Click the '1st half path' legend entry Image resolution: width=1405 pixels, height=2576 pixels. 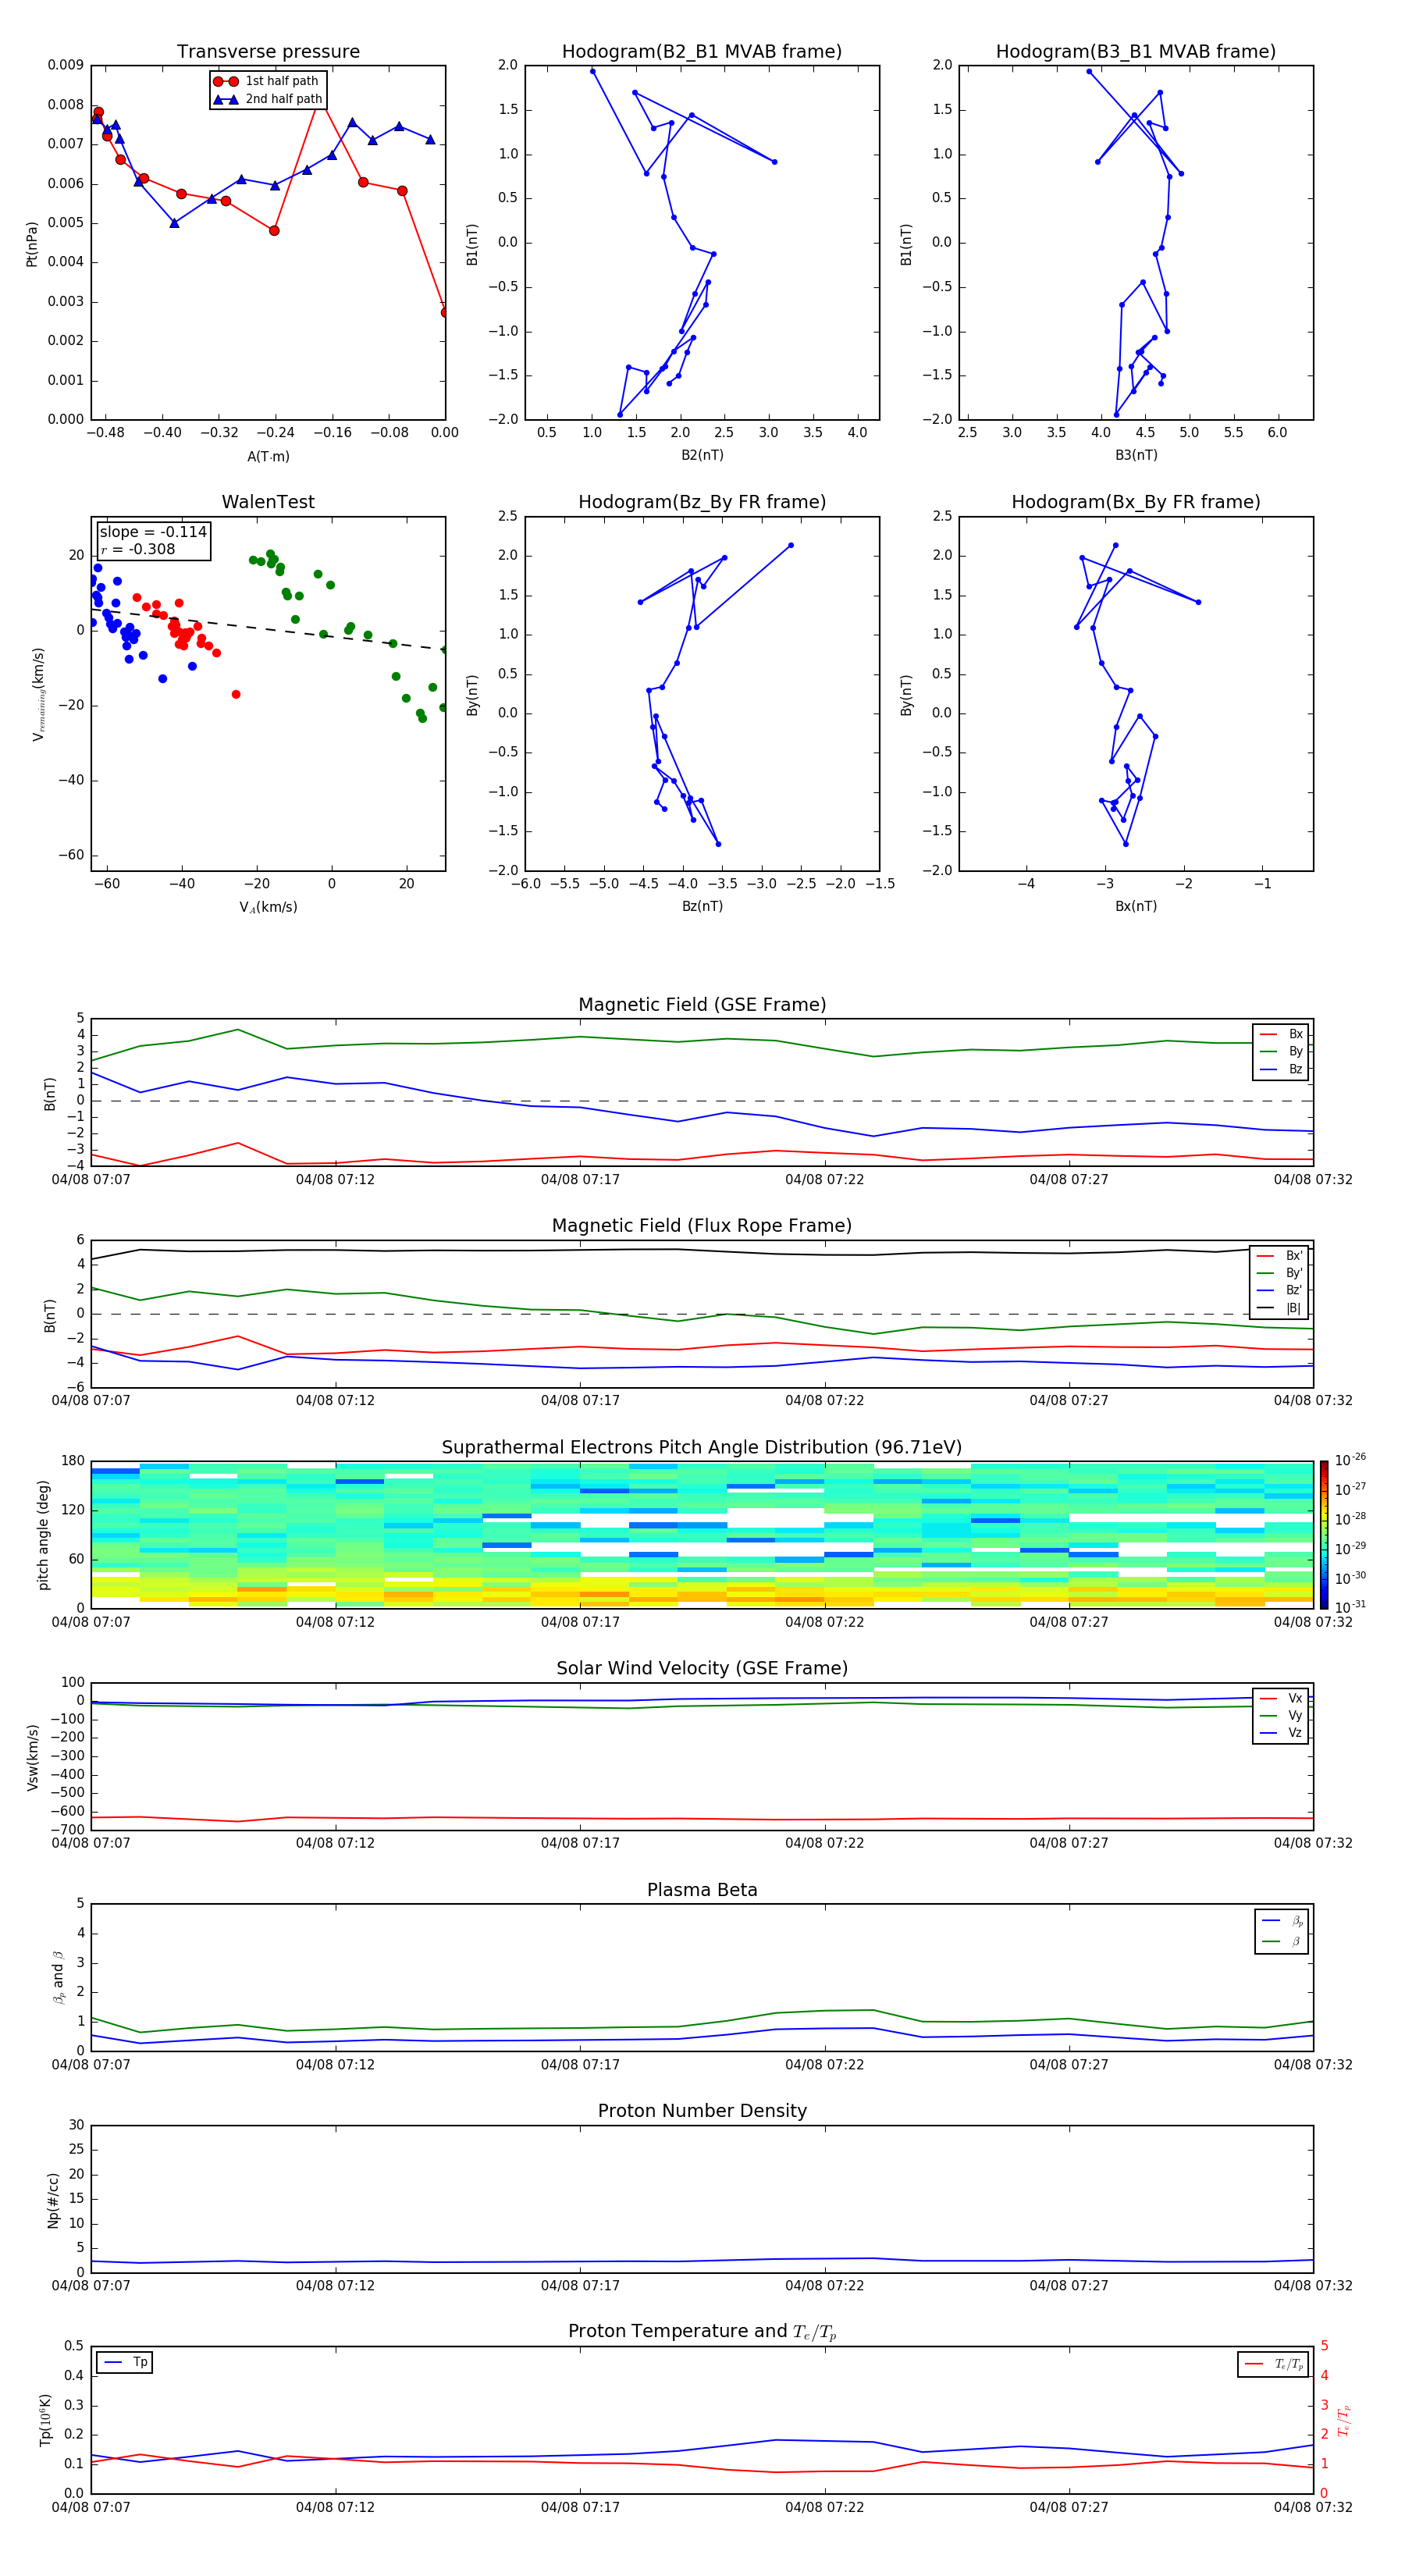tap(266, 81)
